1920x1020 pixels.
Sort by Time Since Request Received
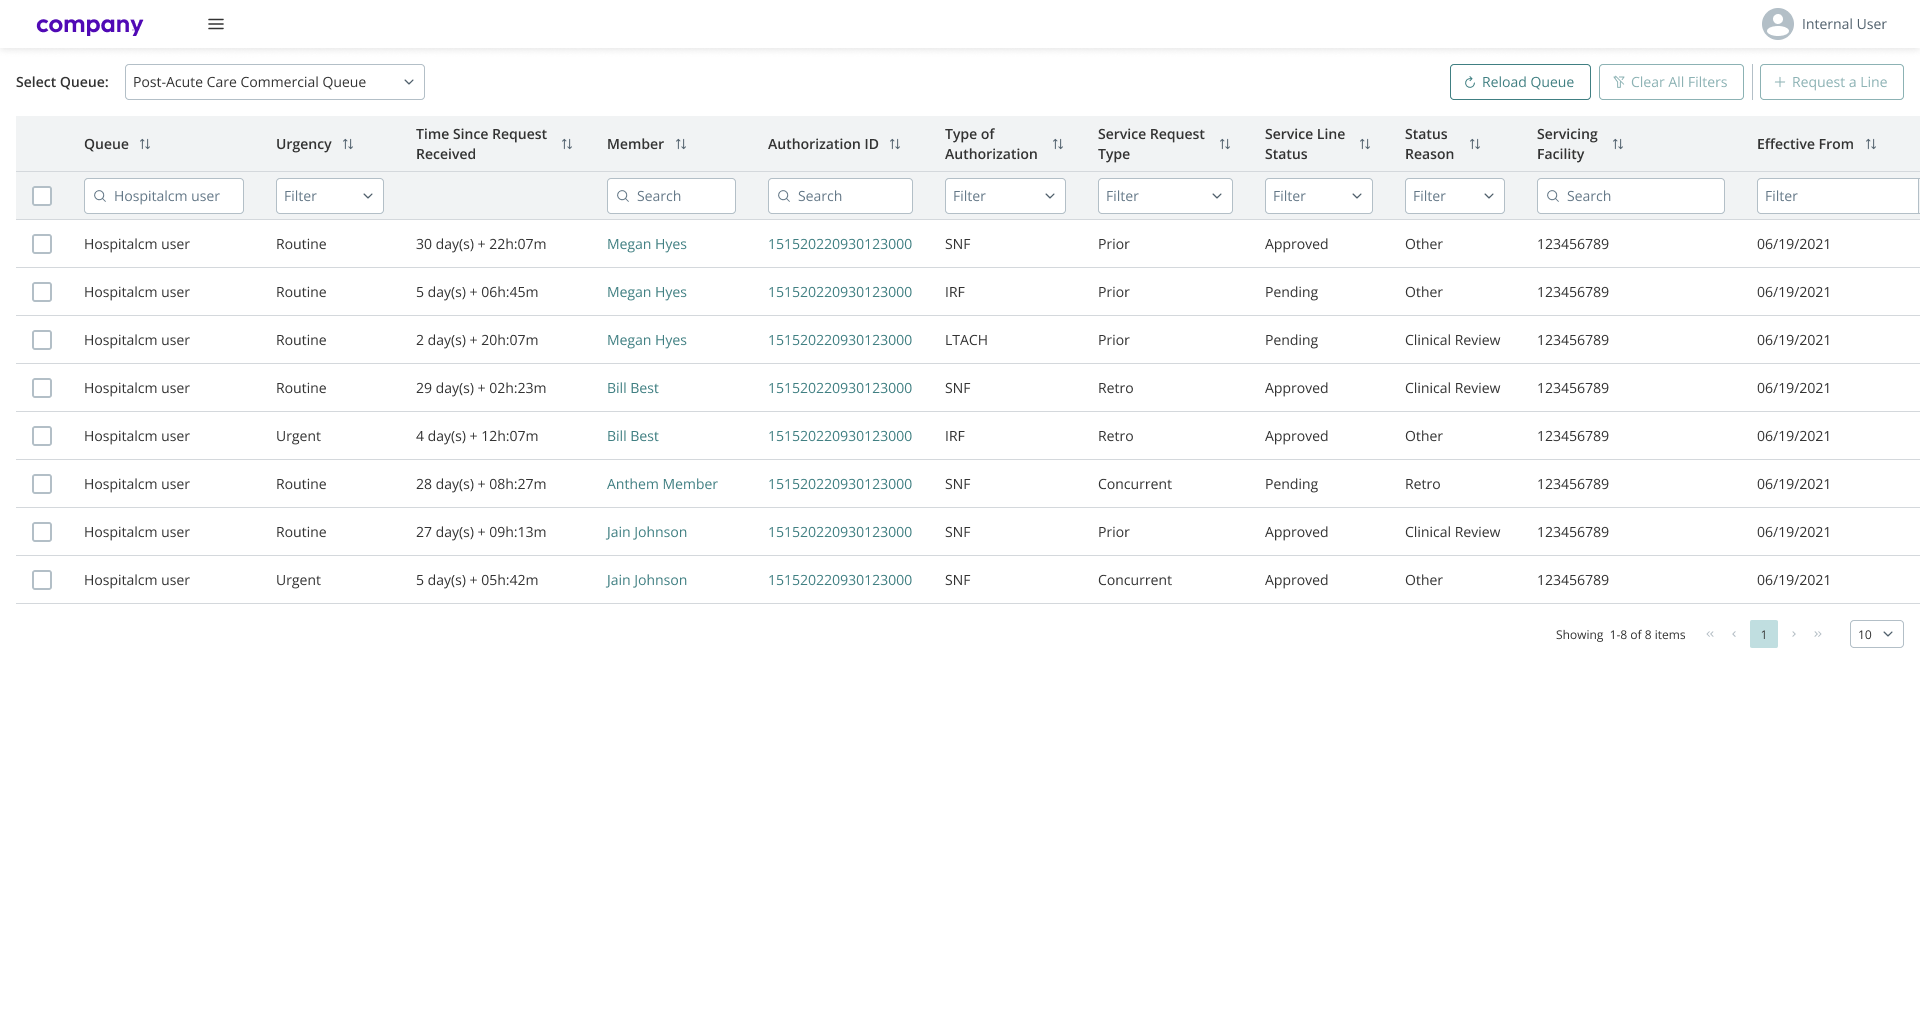567,144
